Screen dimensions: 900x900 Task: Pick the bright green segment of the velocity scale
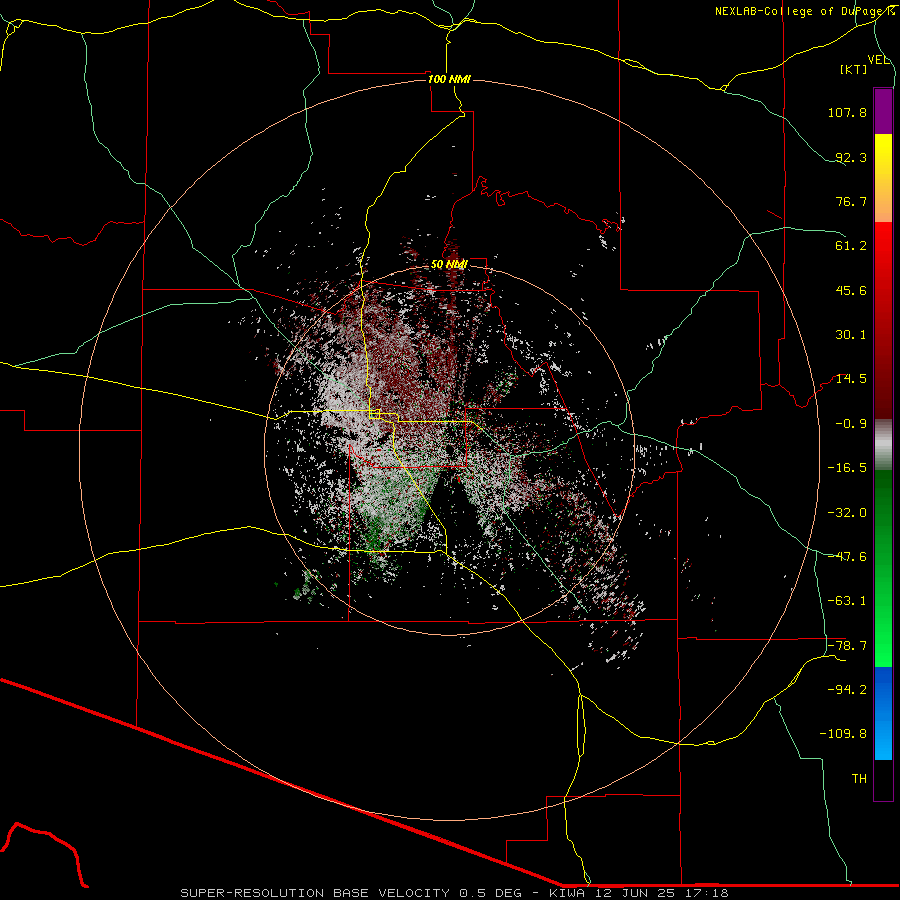pyautogui.click(x=883, y=618)
